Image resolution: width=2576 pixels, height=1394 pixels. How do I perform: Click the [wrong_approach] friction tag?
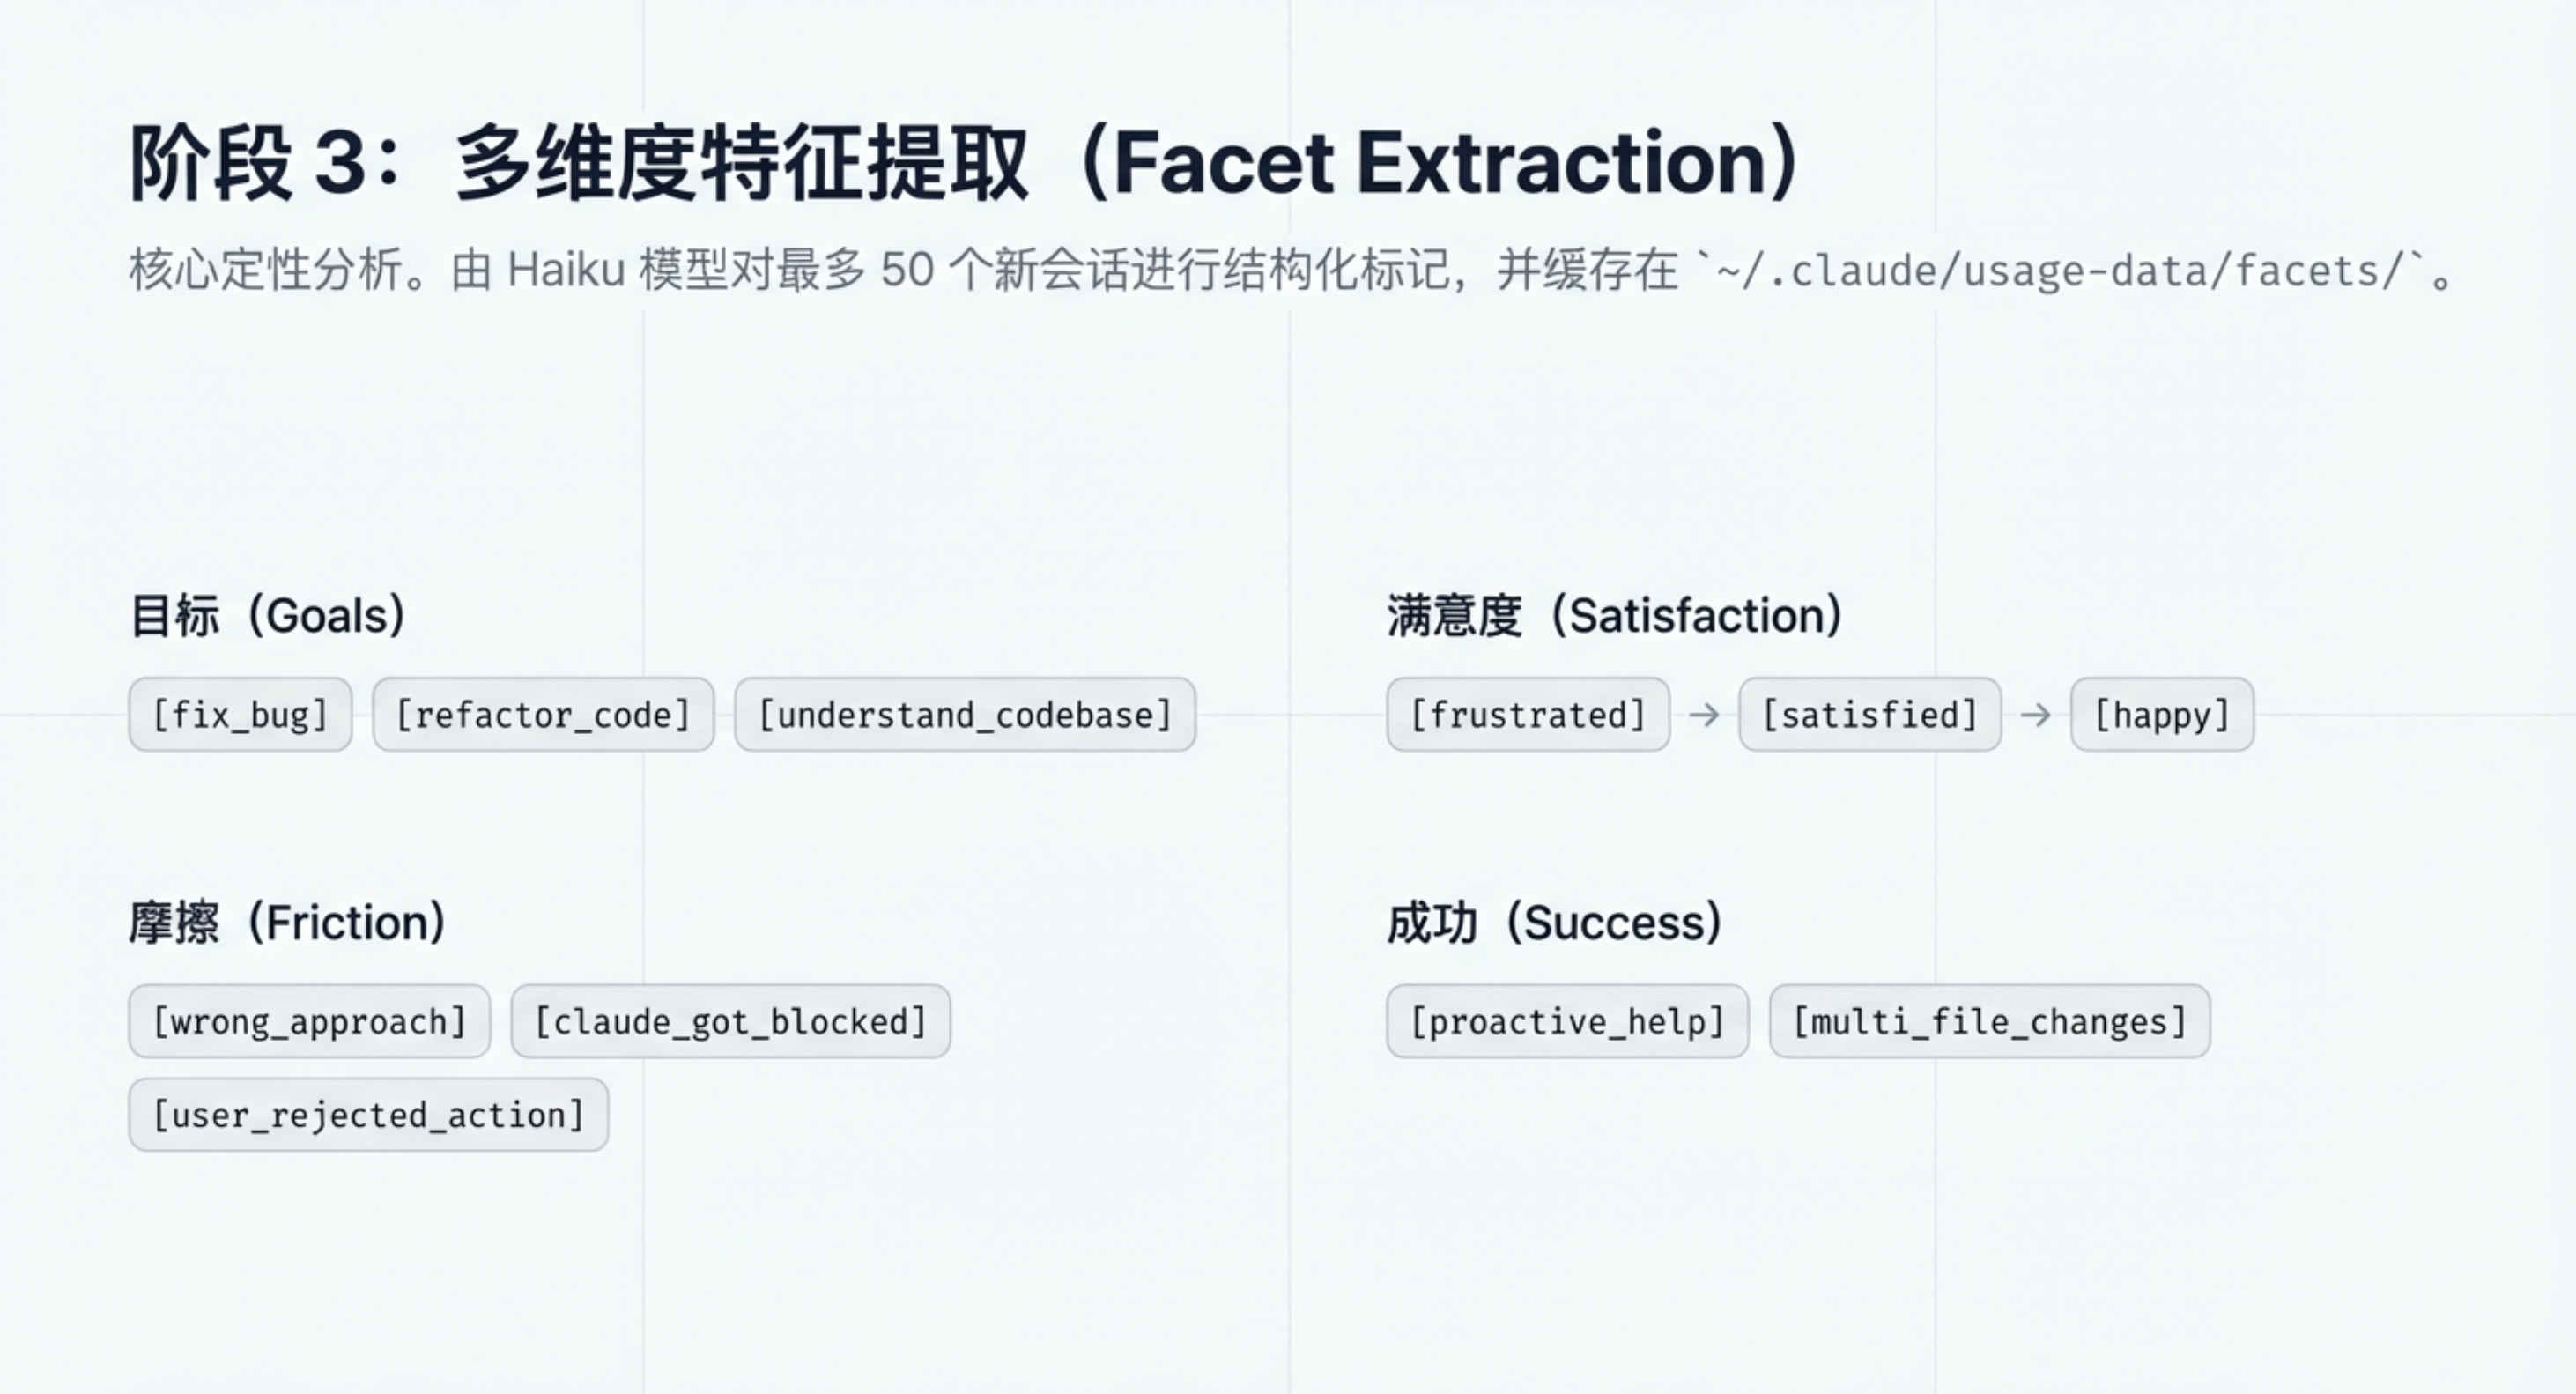pyautogui.click(x=309, y=1021)
